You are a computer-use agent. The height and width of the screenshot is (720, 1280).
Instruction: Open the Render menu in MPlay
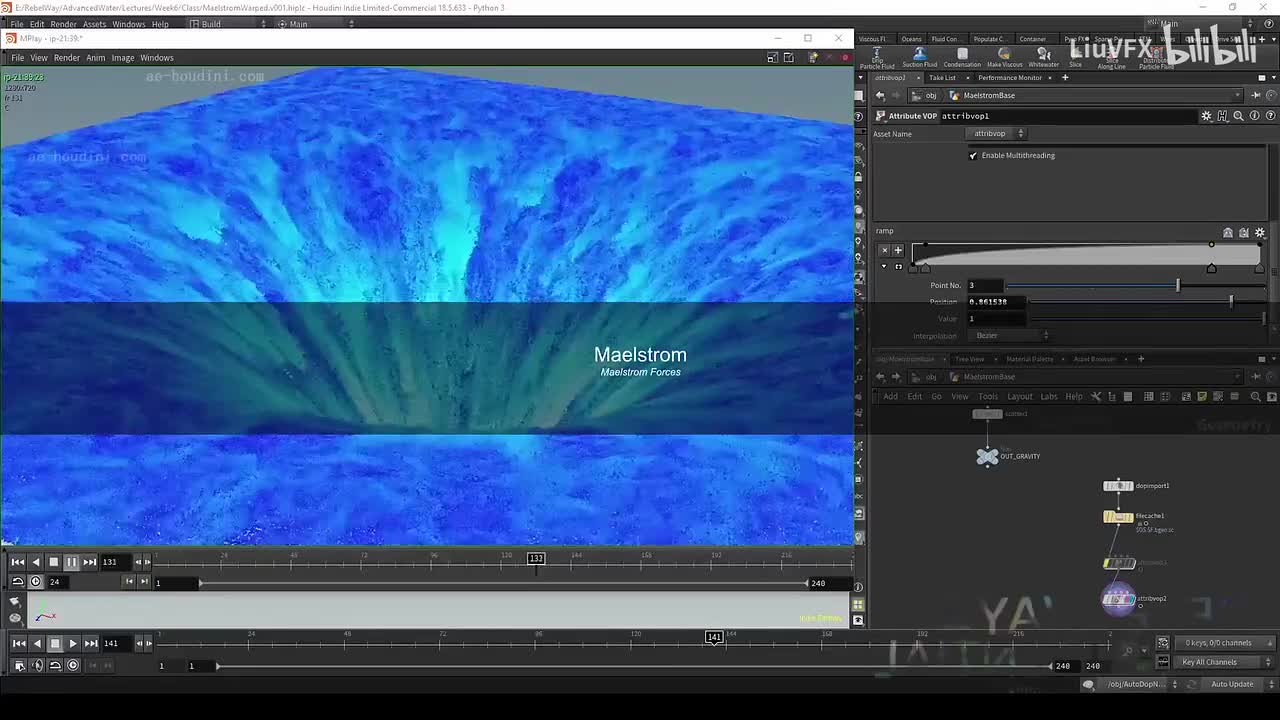pyautogui.click(x=66, y=58)
